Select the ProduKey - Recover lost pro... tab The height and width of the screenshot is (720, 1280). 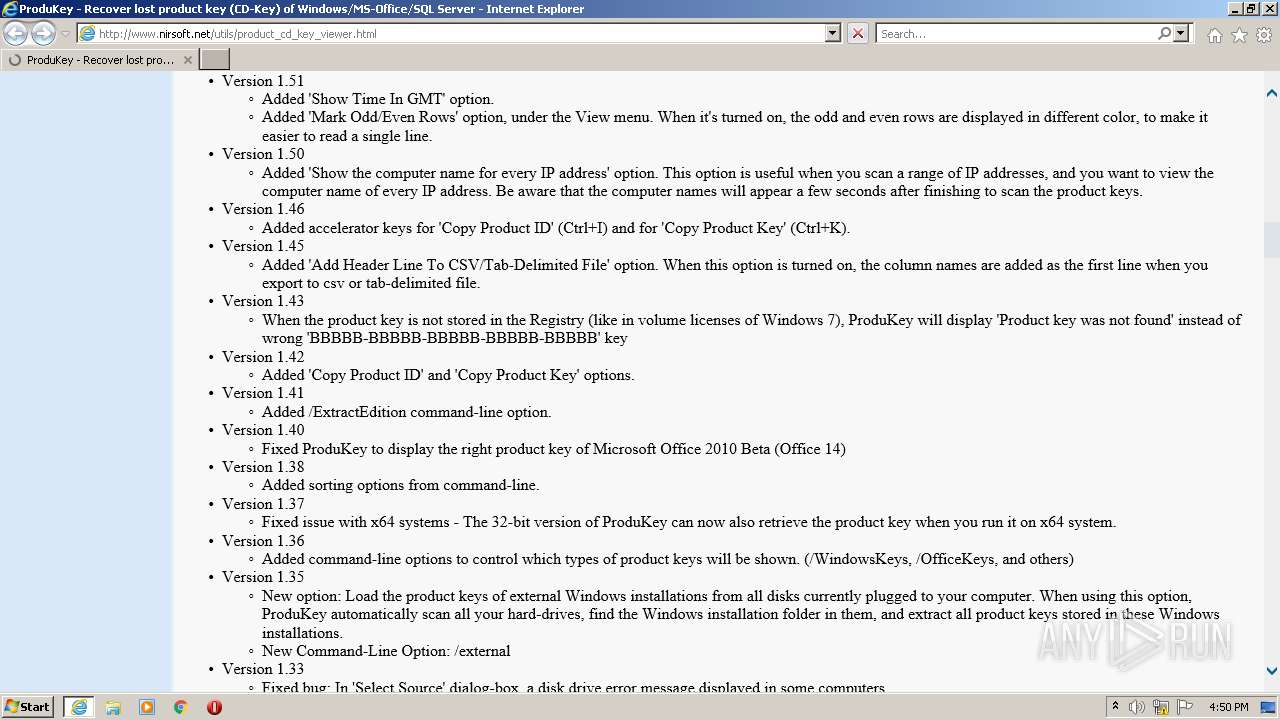coord(100,60)
